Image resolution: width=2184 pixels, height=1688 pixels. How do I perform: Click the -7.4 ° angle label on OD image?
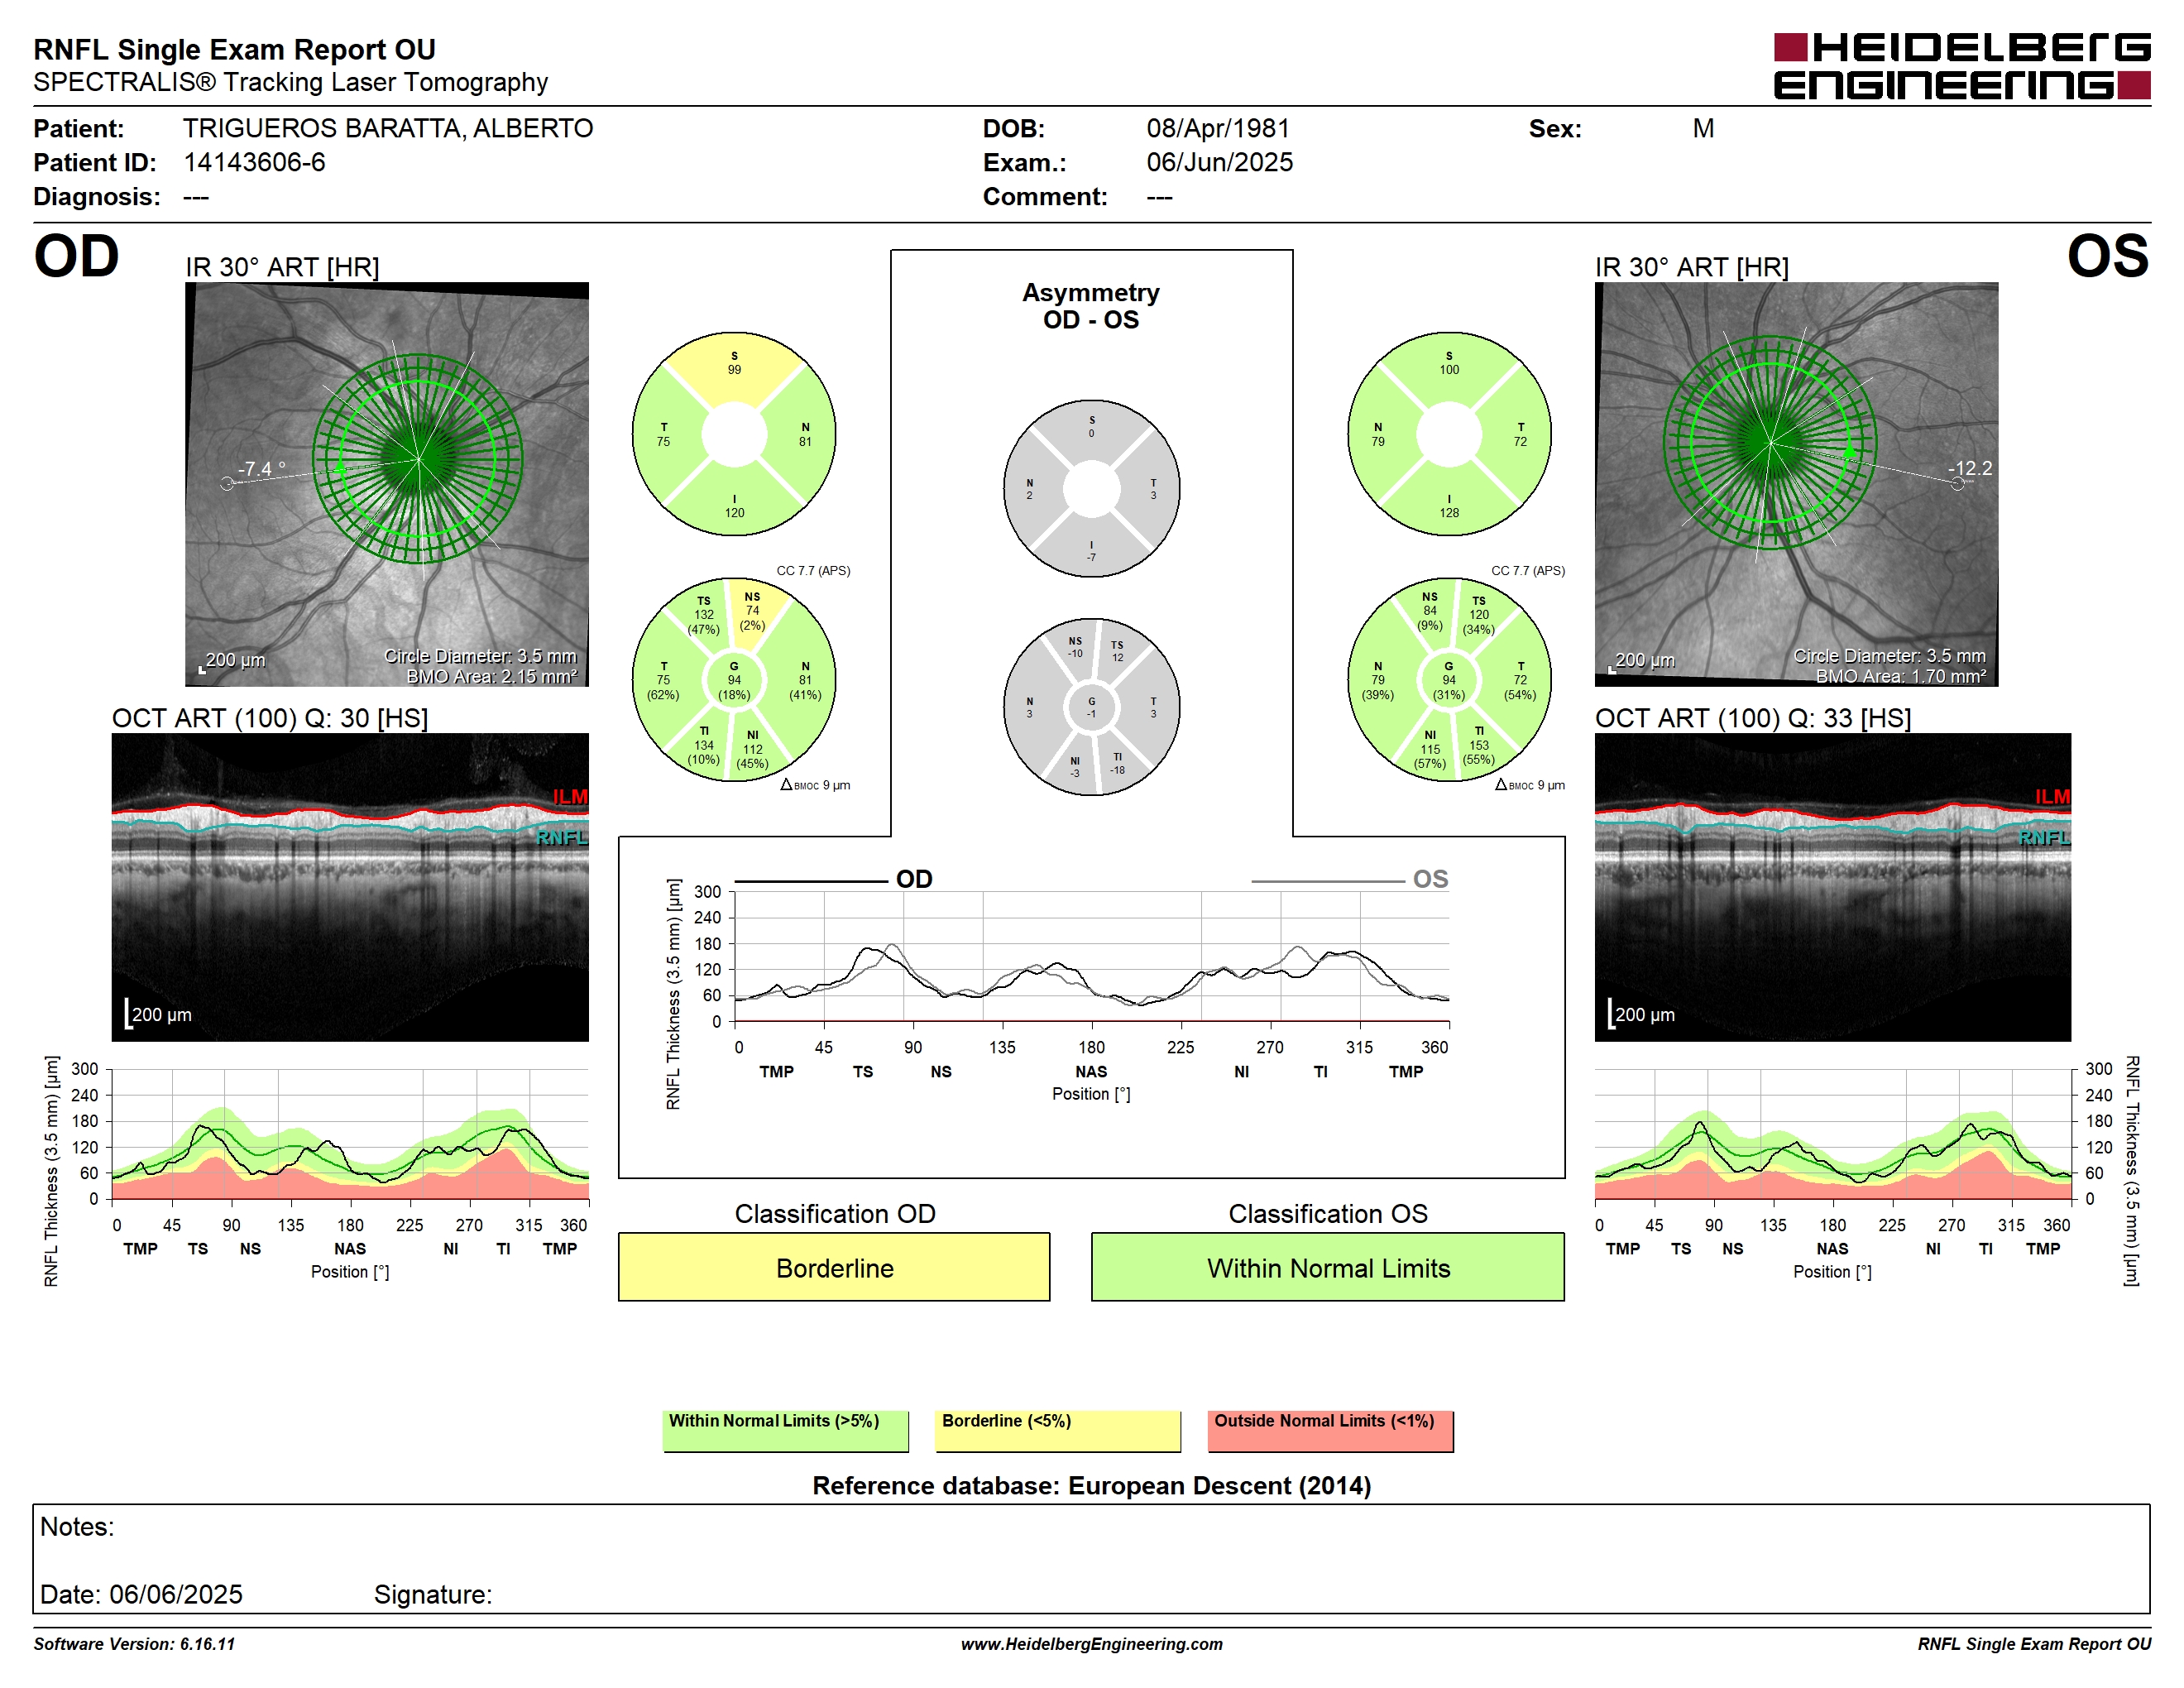tap(261, 468)
